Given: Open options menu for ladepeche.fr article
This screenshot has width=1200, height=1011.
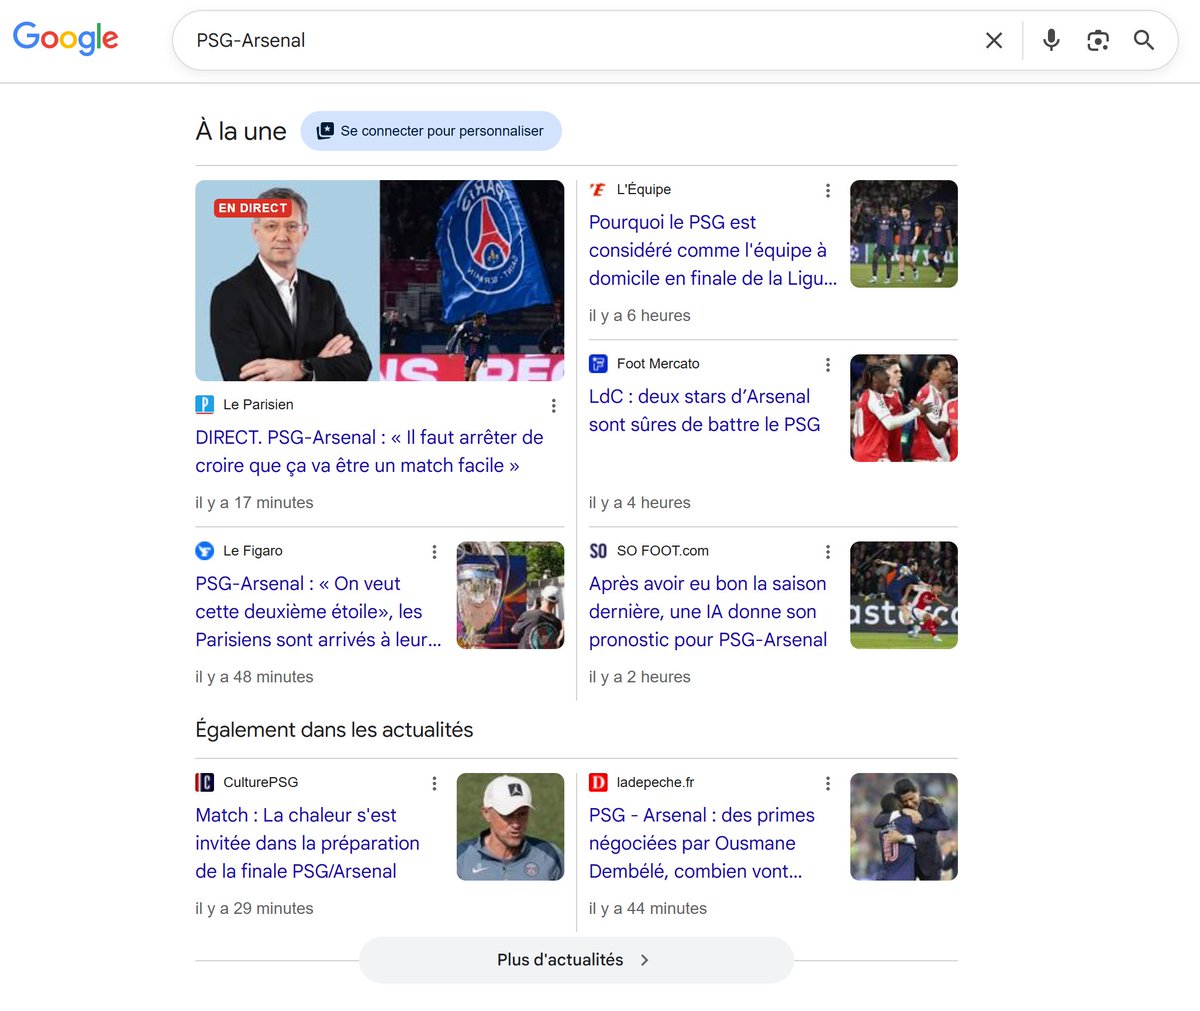Looking at the screenshot, I should pos(827,784).
